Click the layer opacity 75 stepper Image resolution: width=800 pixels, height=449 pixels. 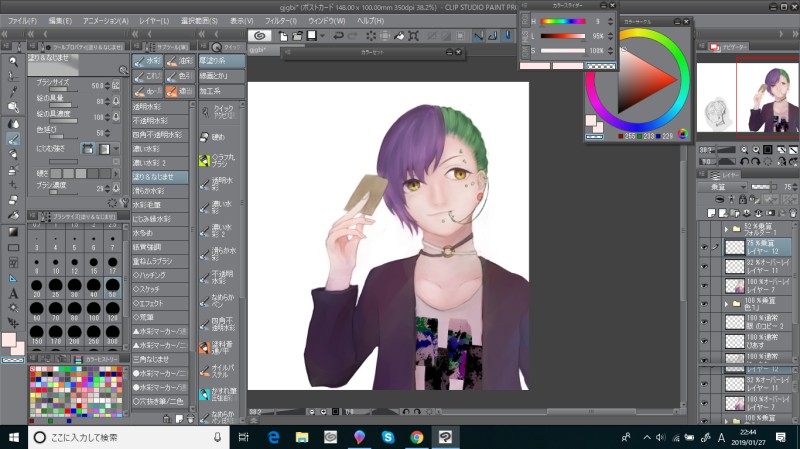[x=796, y=187]
